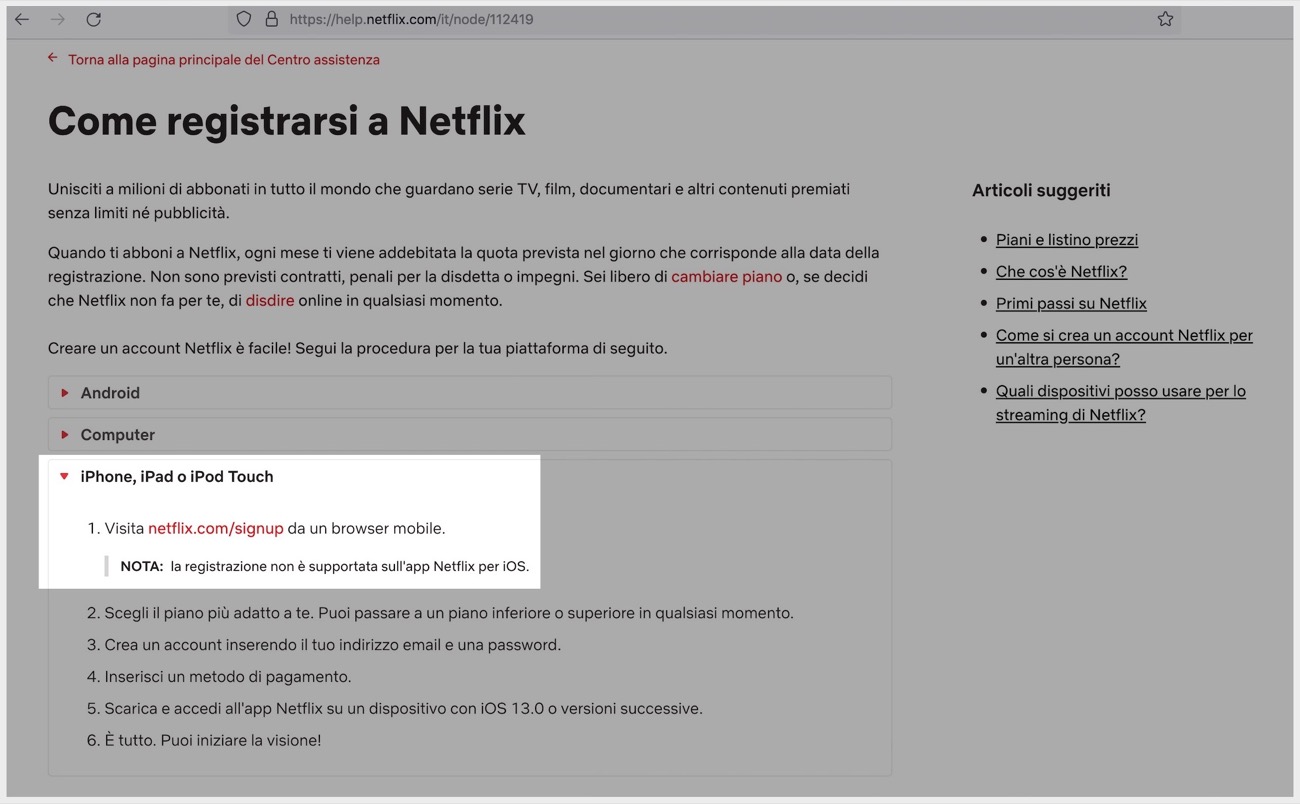Click the browser back navigation arrow
This screenshot has height=804, width=1300.
tap(21, 18)
